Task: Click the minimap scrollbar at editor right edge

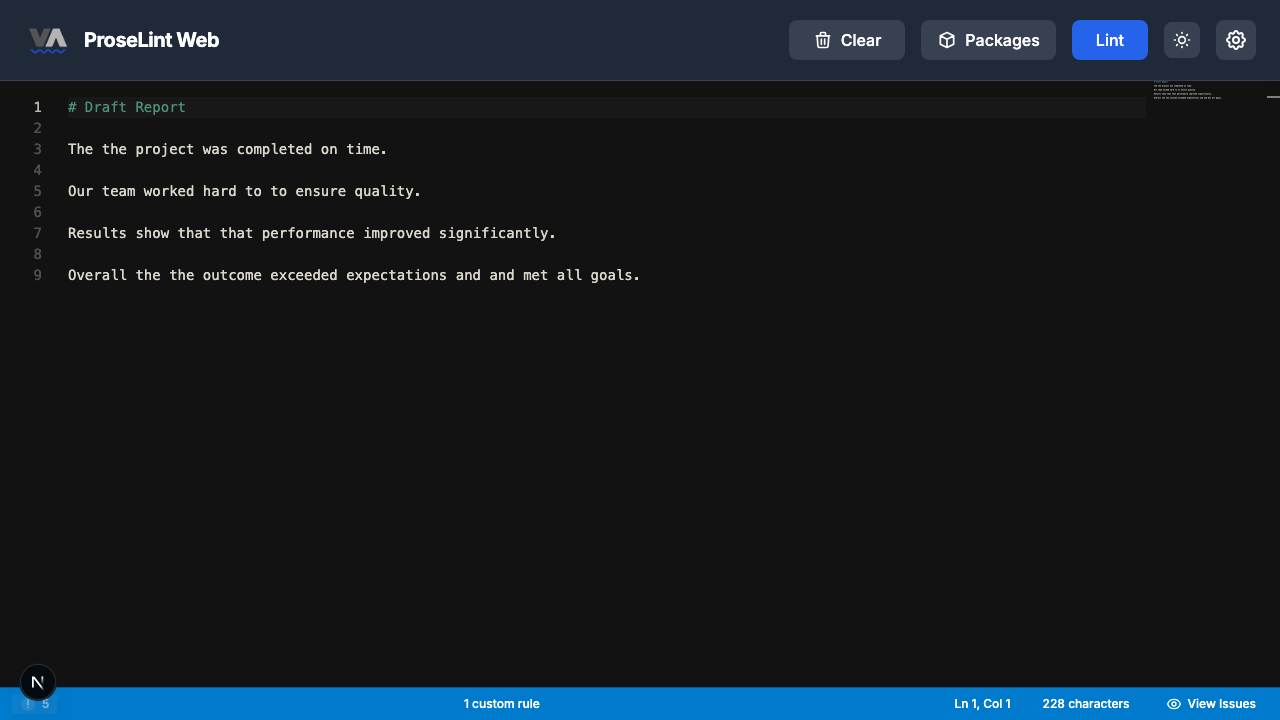Action: point(1274,95)
